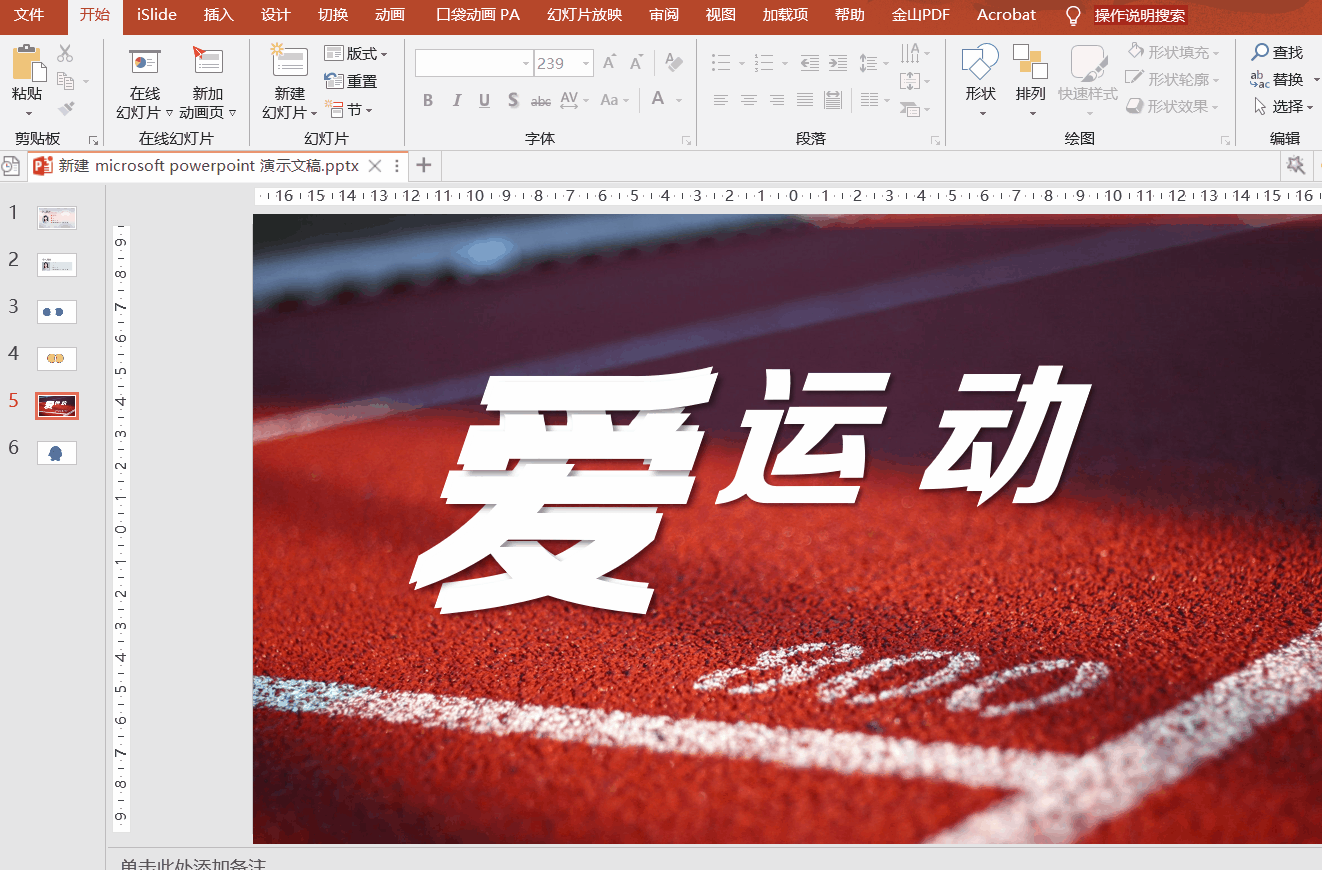
Task: Click the Copy icon in clipboard group
Action: click(66, 81)
